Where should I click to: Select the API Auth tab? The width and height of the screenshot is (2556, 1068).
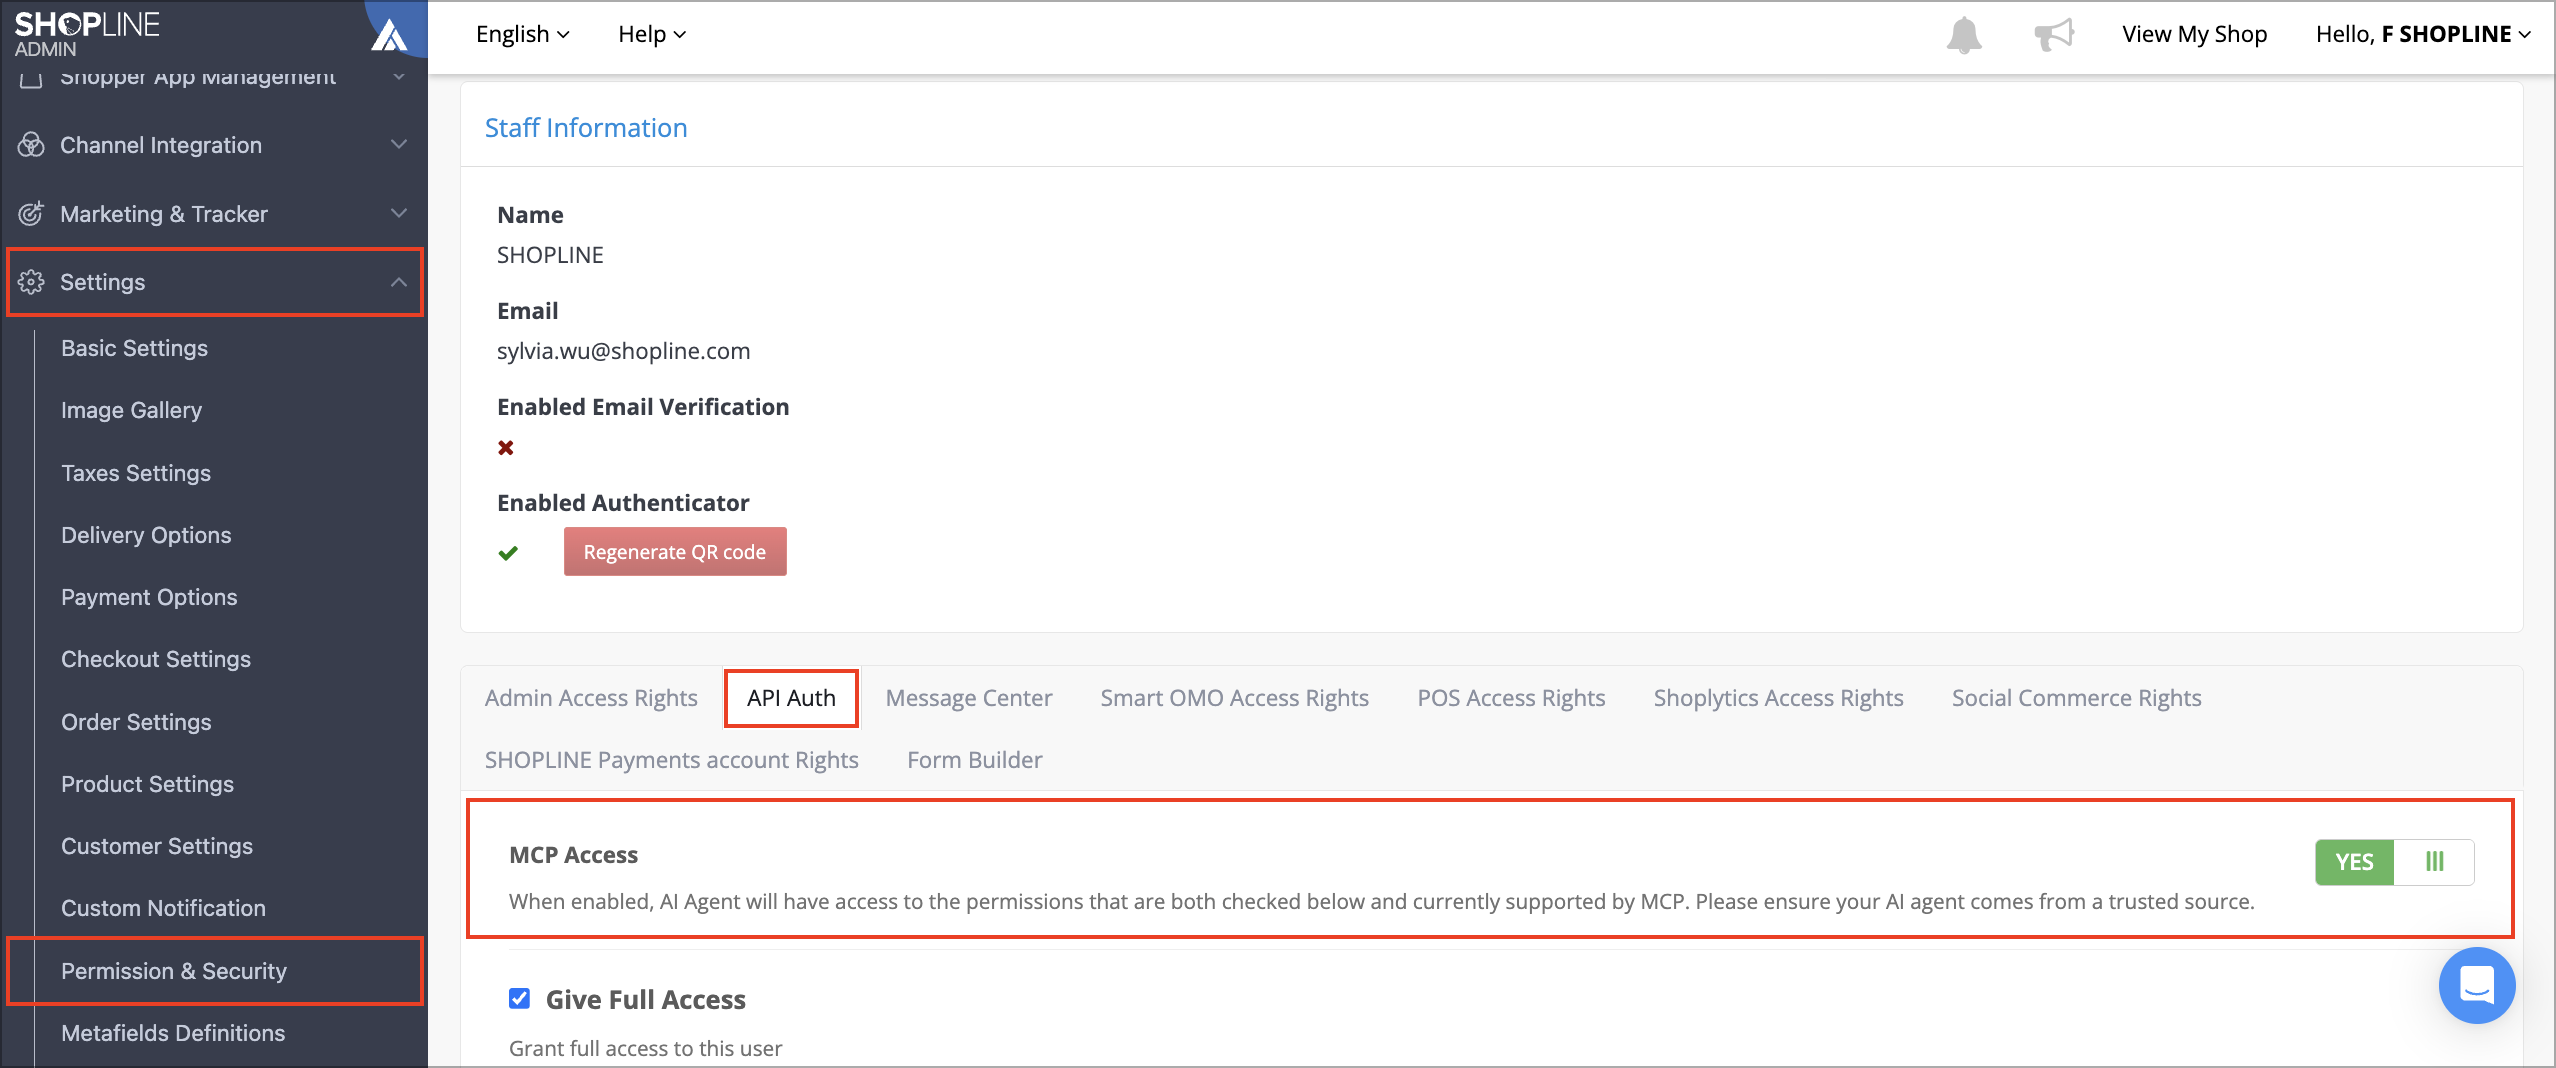pyautogui.click(x=791, y=698)
